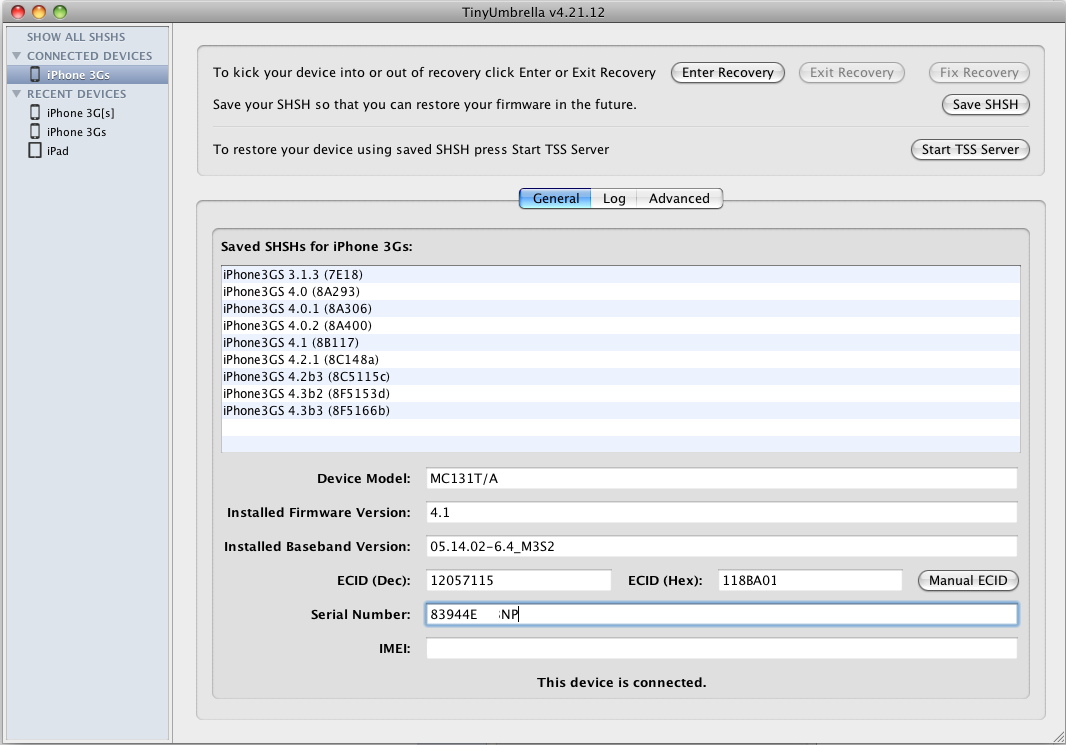Click the connected iPhone 3Gs device icon

coord(35,75)
